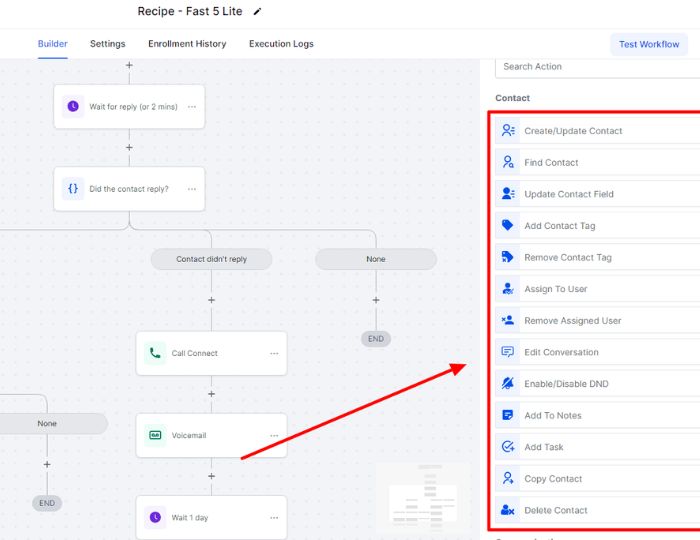Image resolution: width=700 pixels, height=540 pixels.
Task: Click the Add Contact Tag icon
Action: 508,226
